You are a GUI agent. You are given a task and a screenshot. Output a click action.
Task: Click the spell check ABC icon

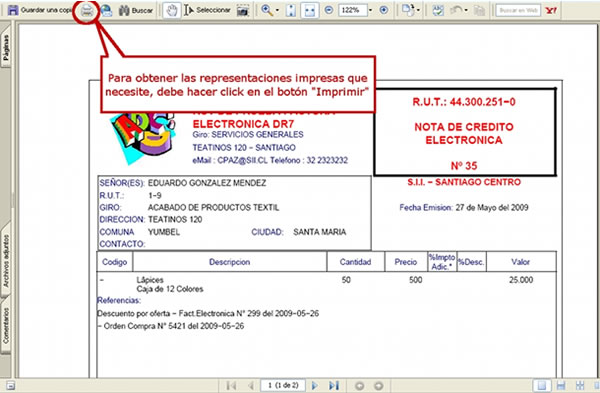pos(439,11)
